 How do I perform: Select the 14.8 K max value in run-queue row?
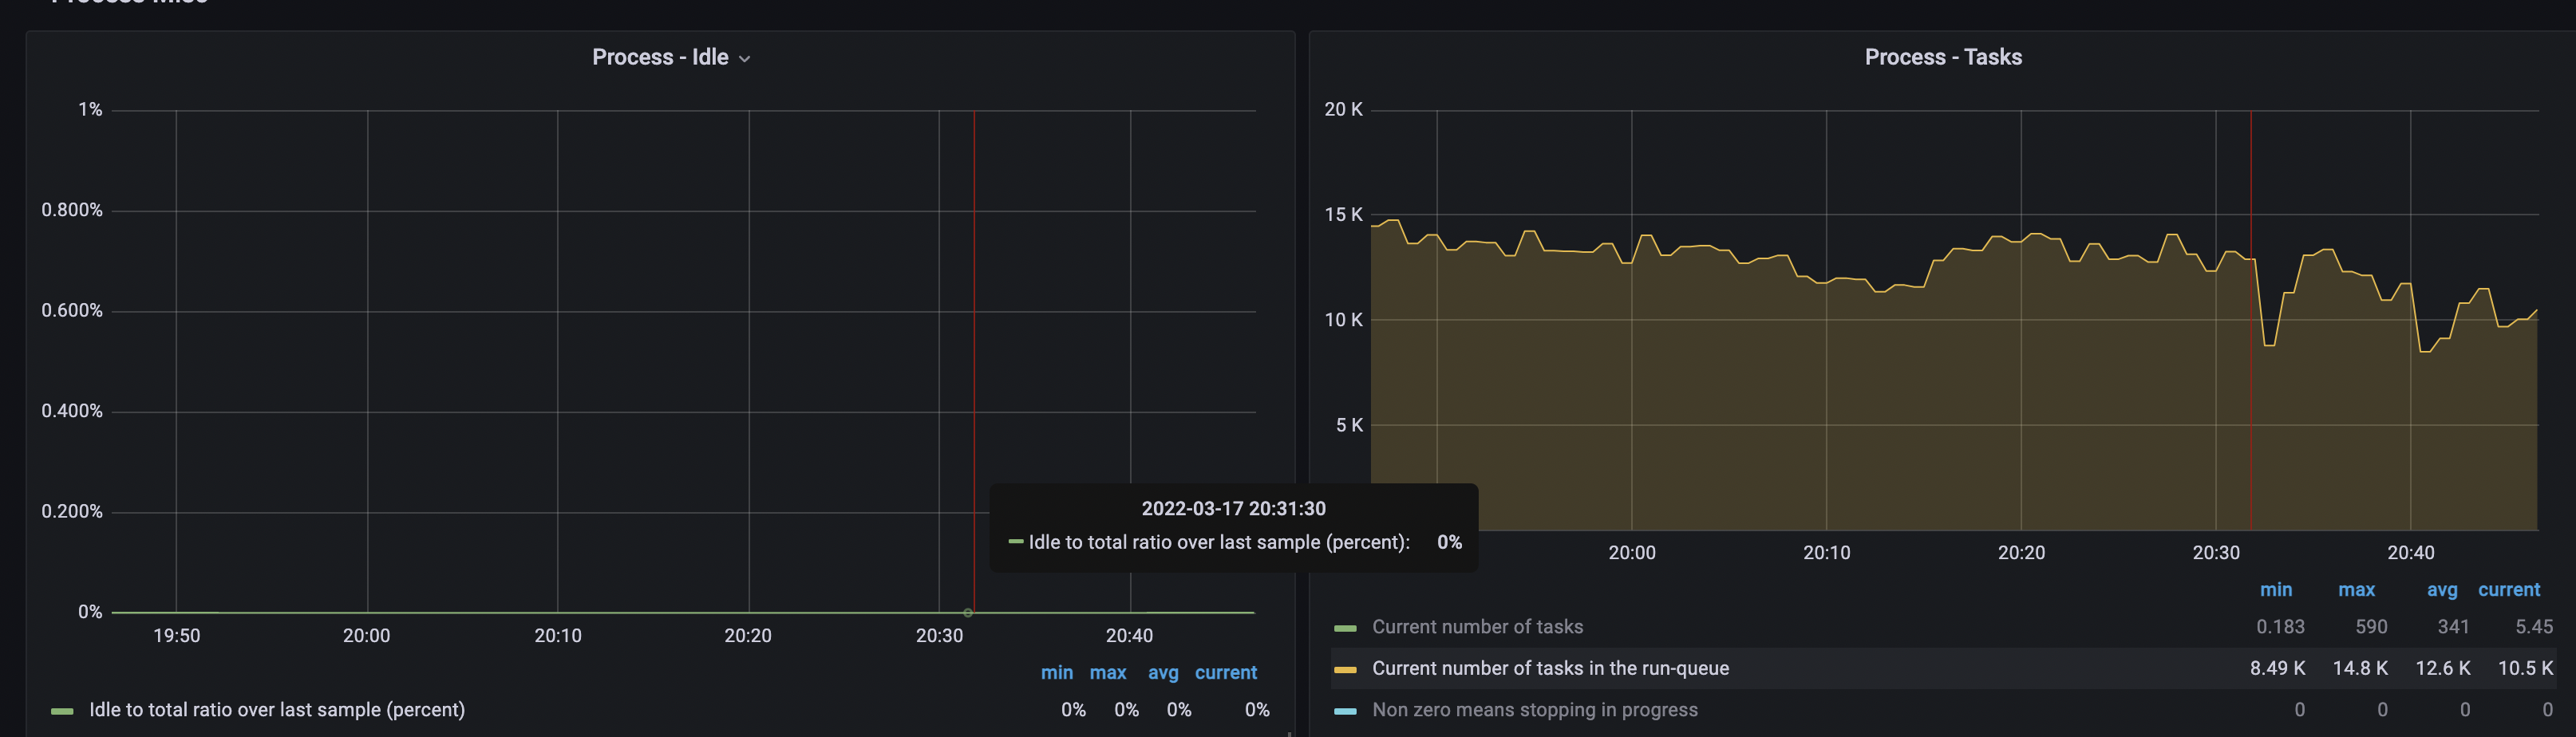pos(2361,668)
